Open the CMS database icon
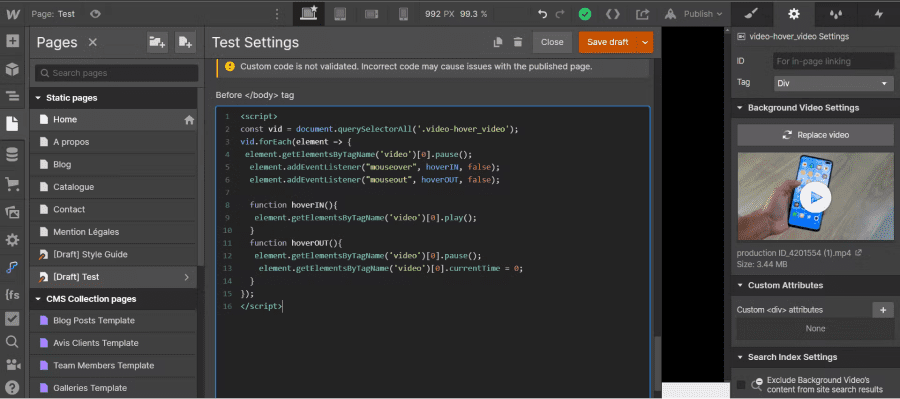 click(x=12, y=154)
